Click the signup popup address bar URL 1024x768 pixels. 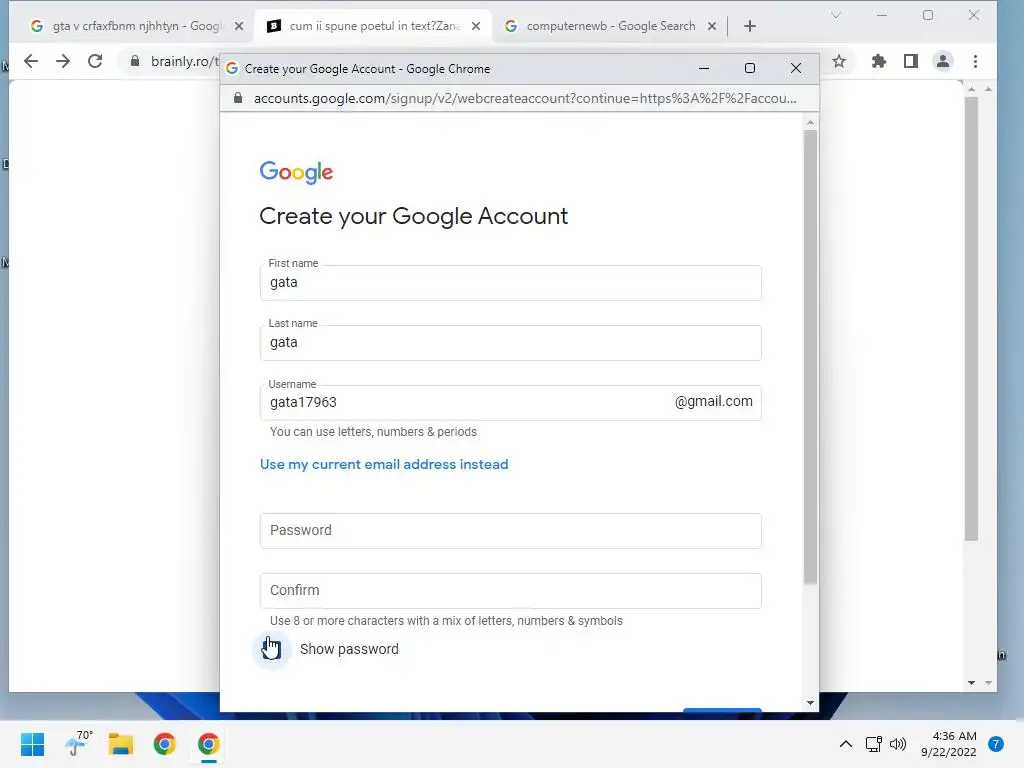(x=525, y=99)
